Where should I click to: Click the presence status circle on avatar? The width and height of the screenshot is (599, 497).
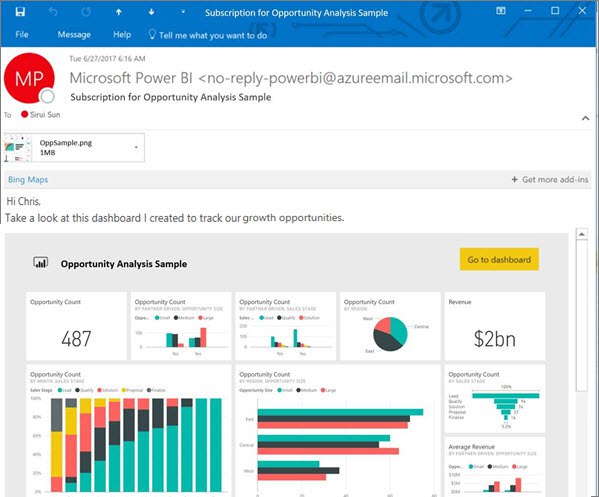pos(48,96)
